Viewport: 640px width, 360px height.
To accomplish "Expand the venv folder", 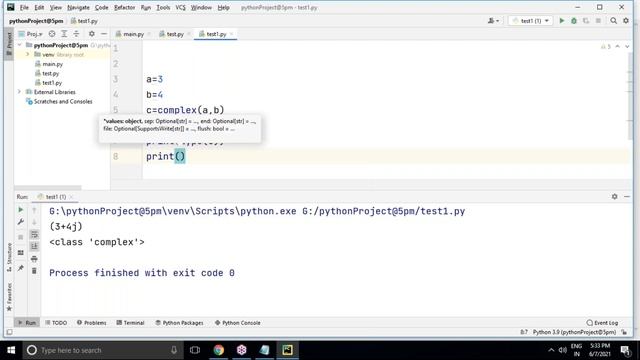I will point(27,54).
